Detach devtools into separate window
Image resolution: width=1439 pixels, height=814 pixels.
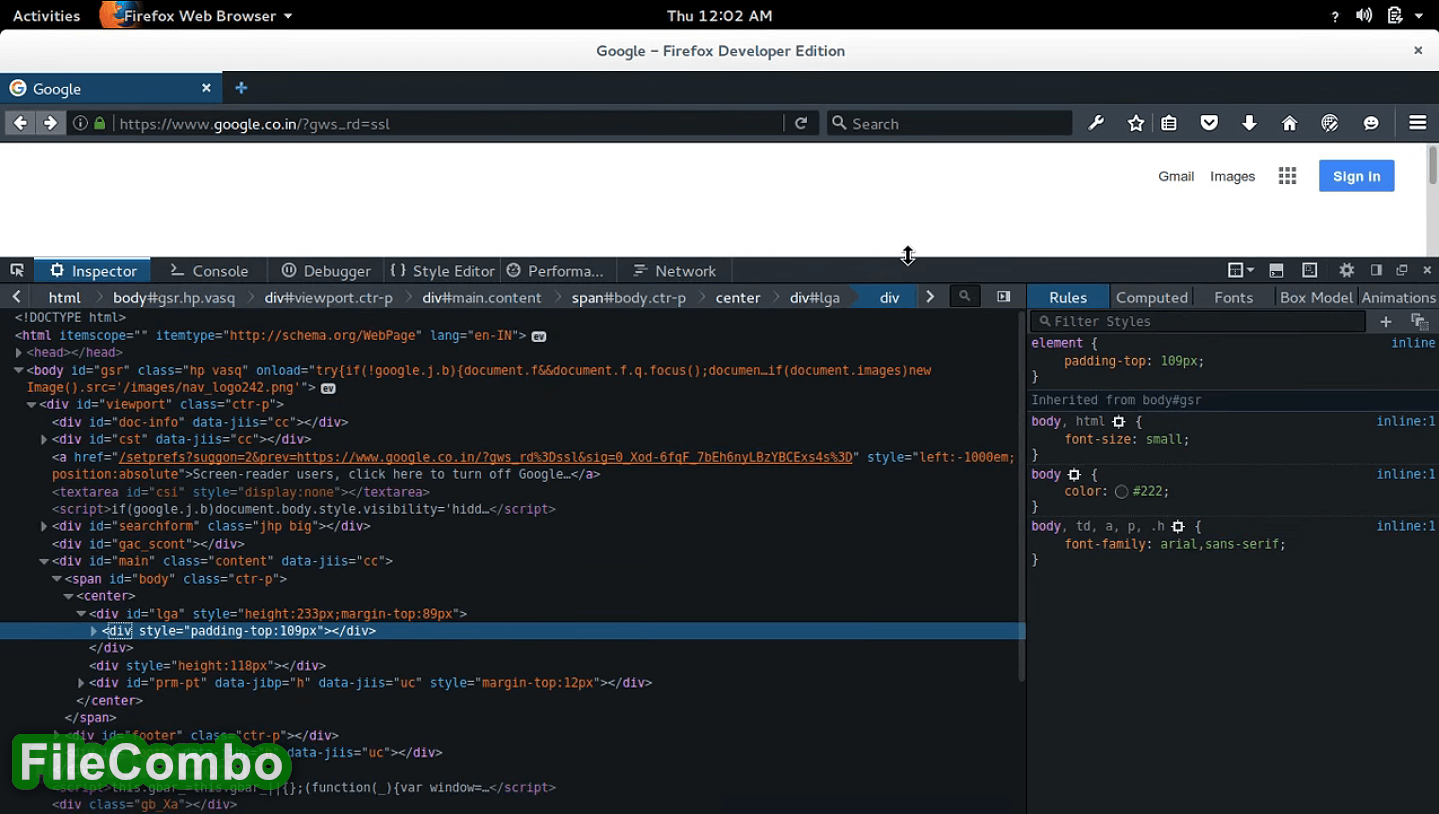click(1402, 270)
